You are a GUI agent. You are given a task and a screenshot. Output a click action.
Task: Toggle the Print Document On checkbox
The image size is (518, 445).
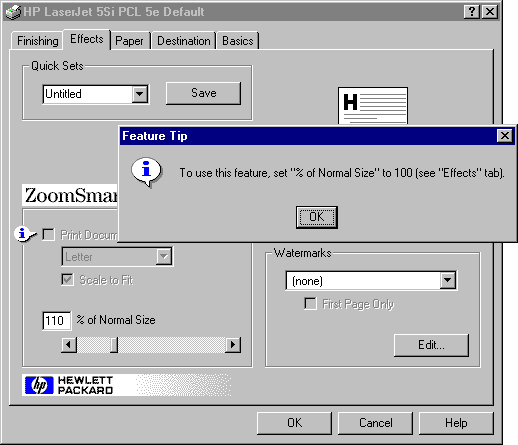tap(49, 234)
